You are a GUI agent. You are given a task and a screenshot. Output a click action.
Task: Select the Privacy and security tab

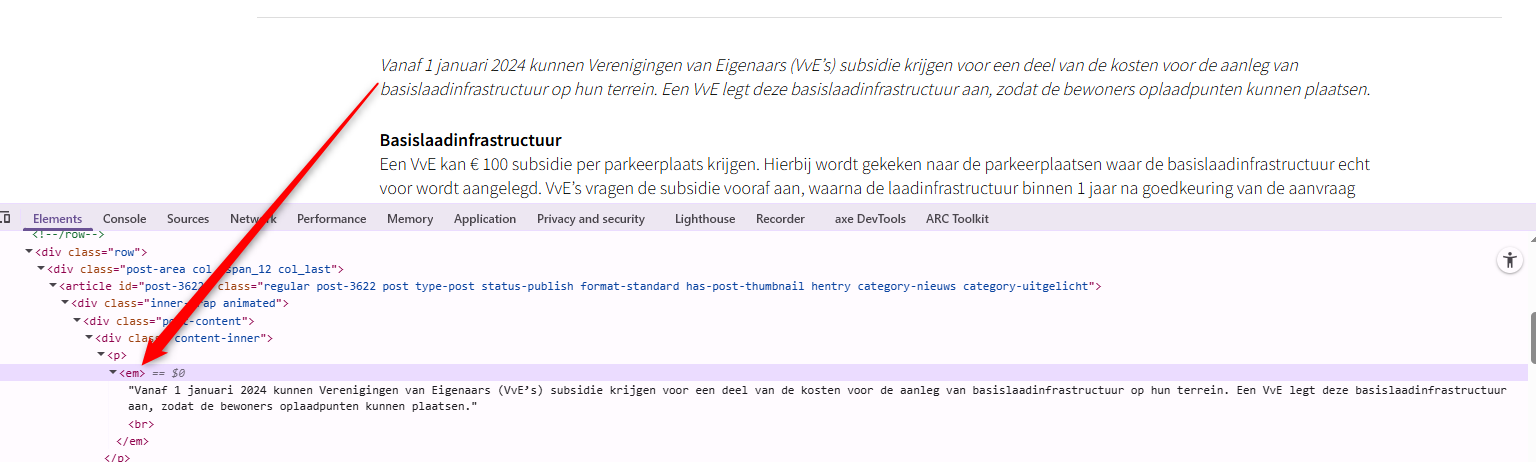click(x=591, y=219)
